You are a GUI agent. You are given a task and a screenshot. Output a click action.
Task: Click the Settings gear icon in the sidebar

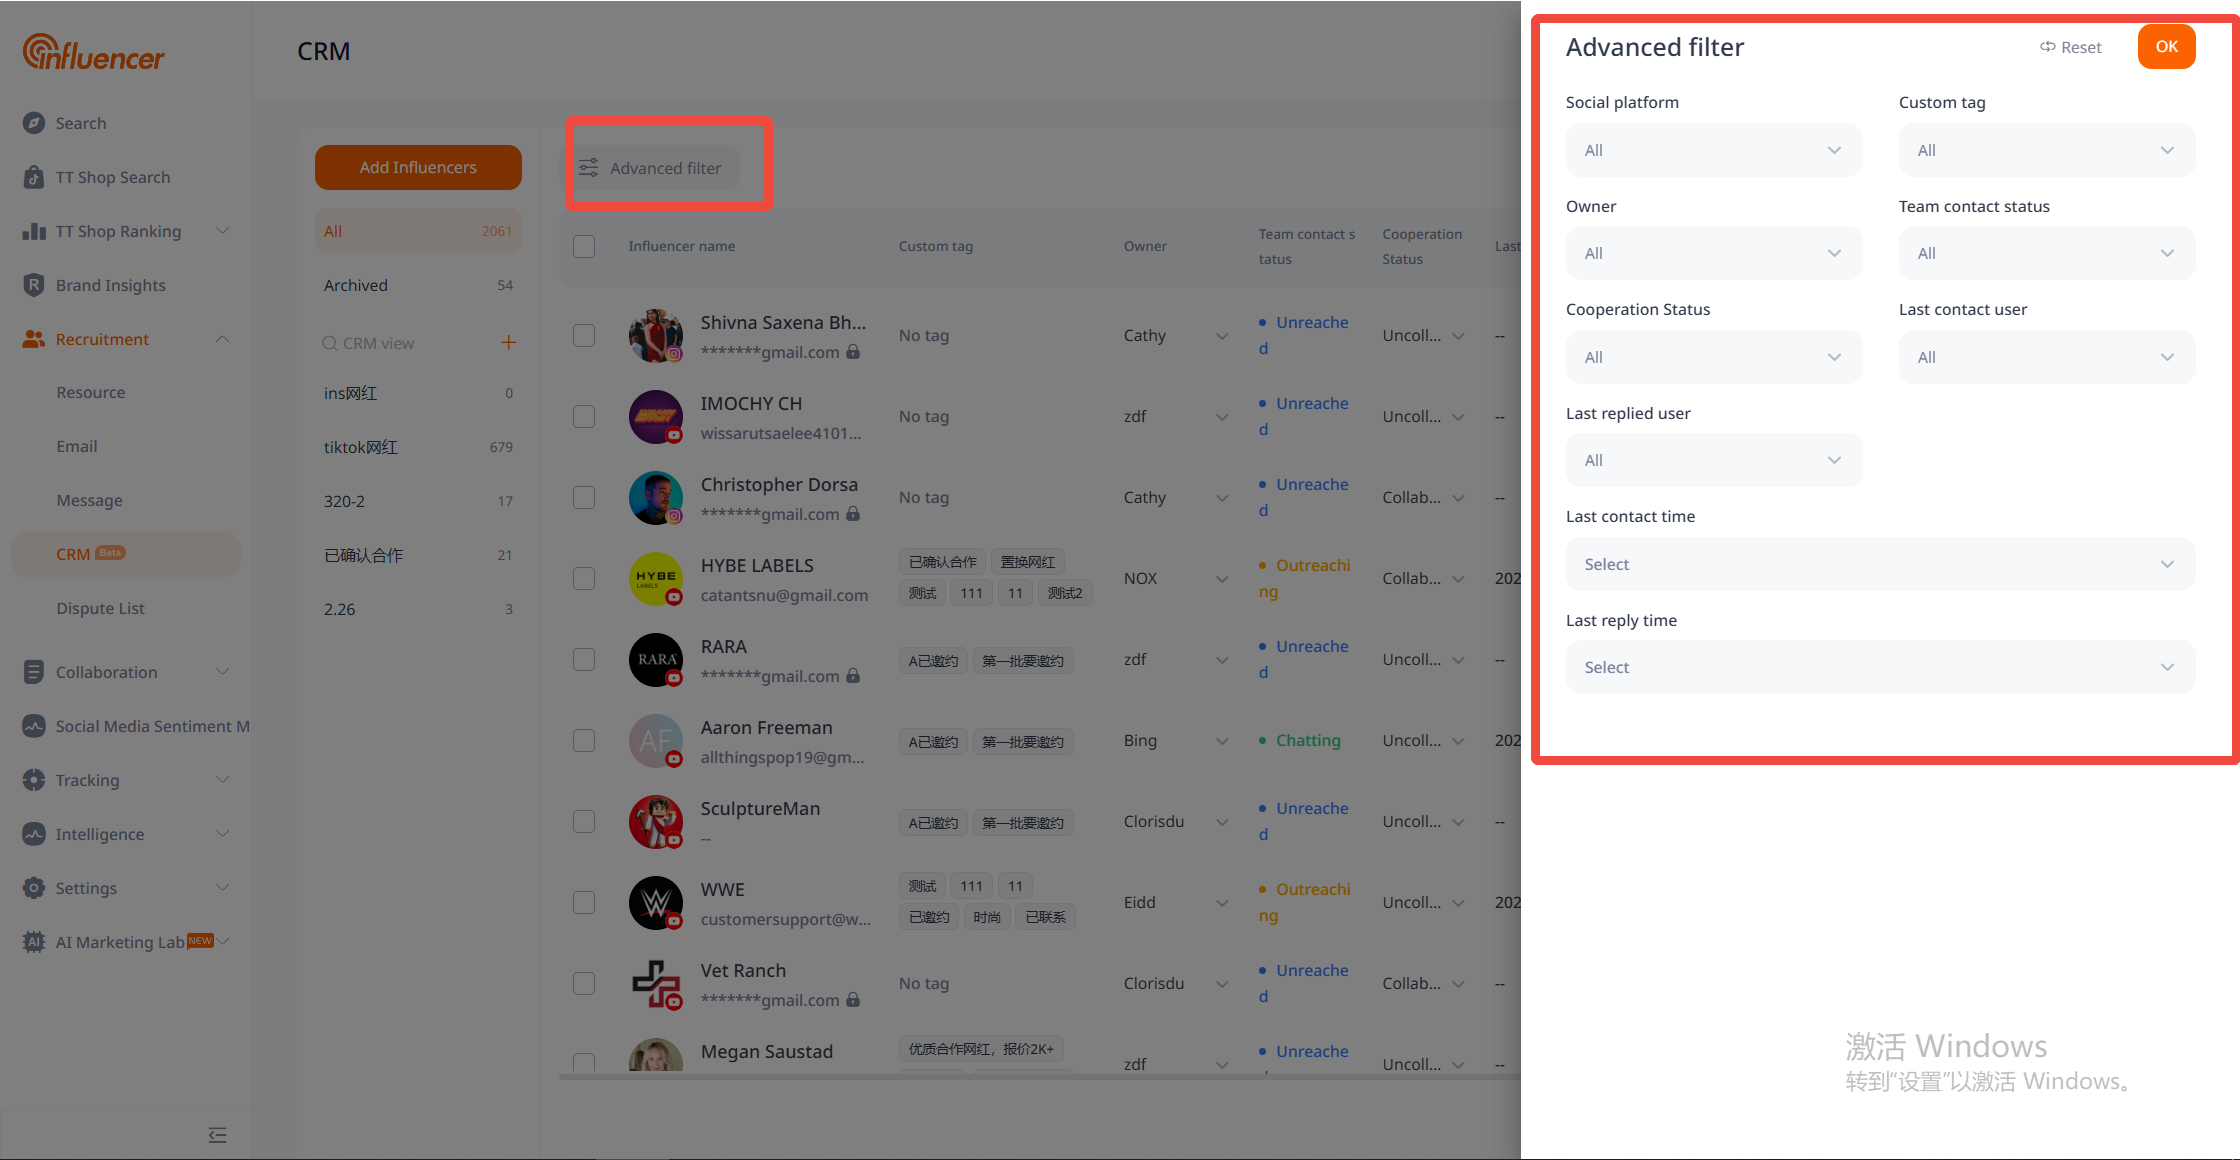[34, 888]
